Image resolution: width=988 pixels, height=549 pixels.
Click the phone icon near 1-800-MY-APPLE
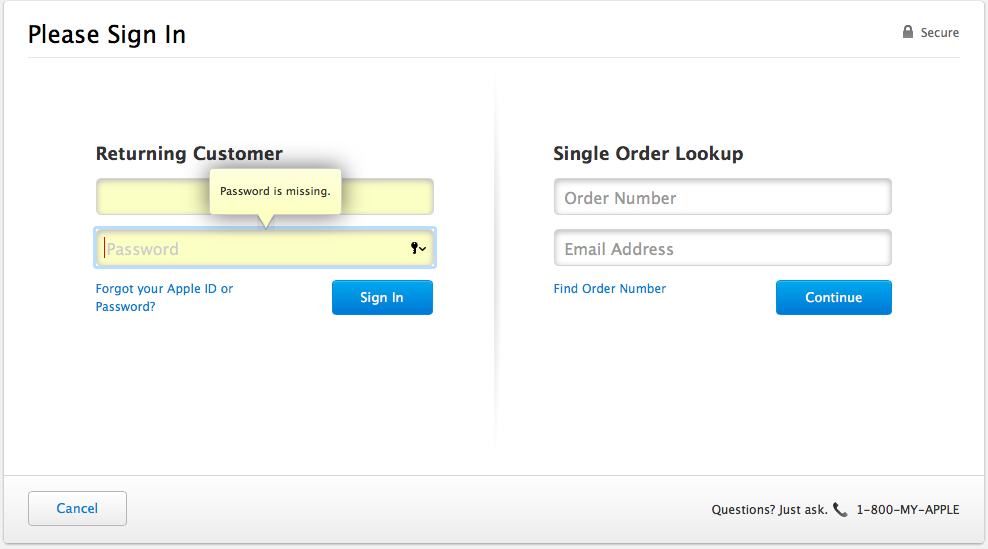tap(840, 509)
